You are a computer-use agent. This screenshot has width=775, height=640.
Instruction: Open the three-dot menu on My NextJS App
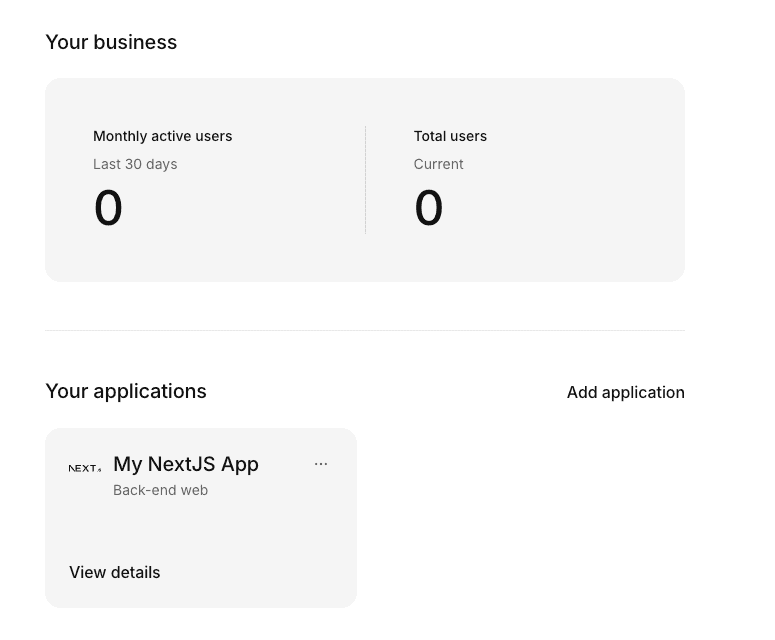321,464
